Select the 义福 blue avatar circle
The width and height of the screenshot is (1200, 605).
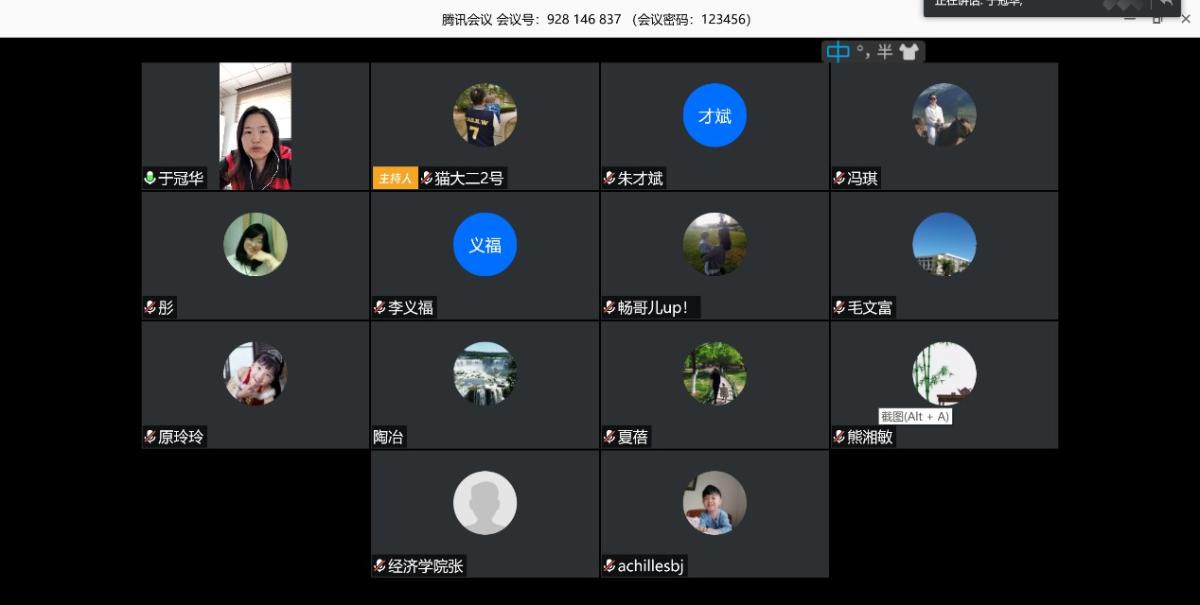coord(485,245)
